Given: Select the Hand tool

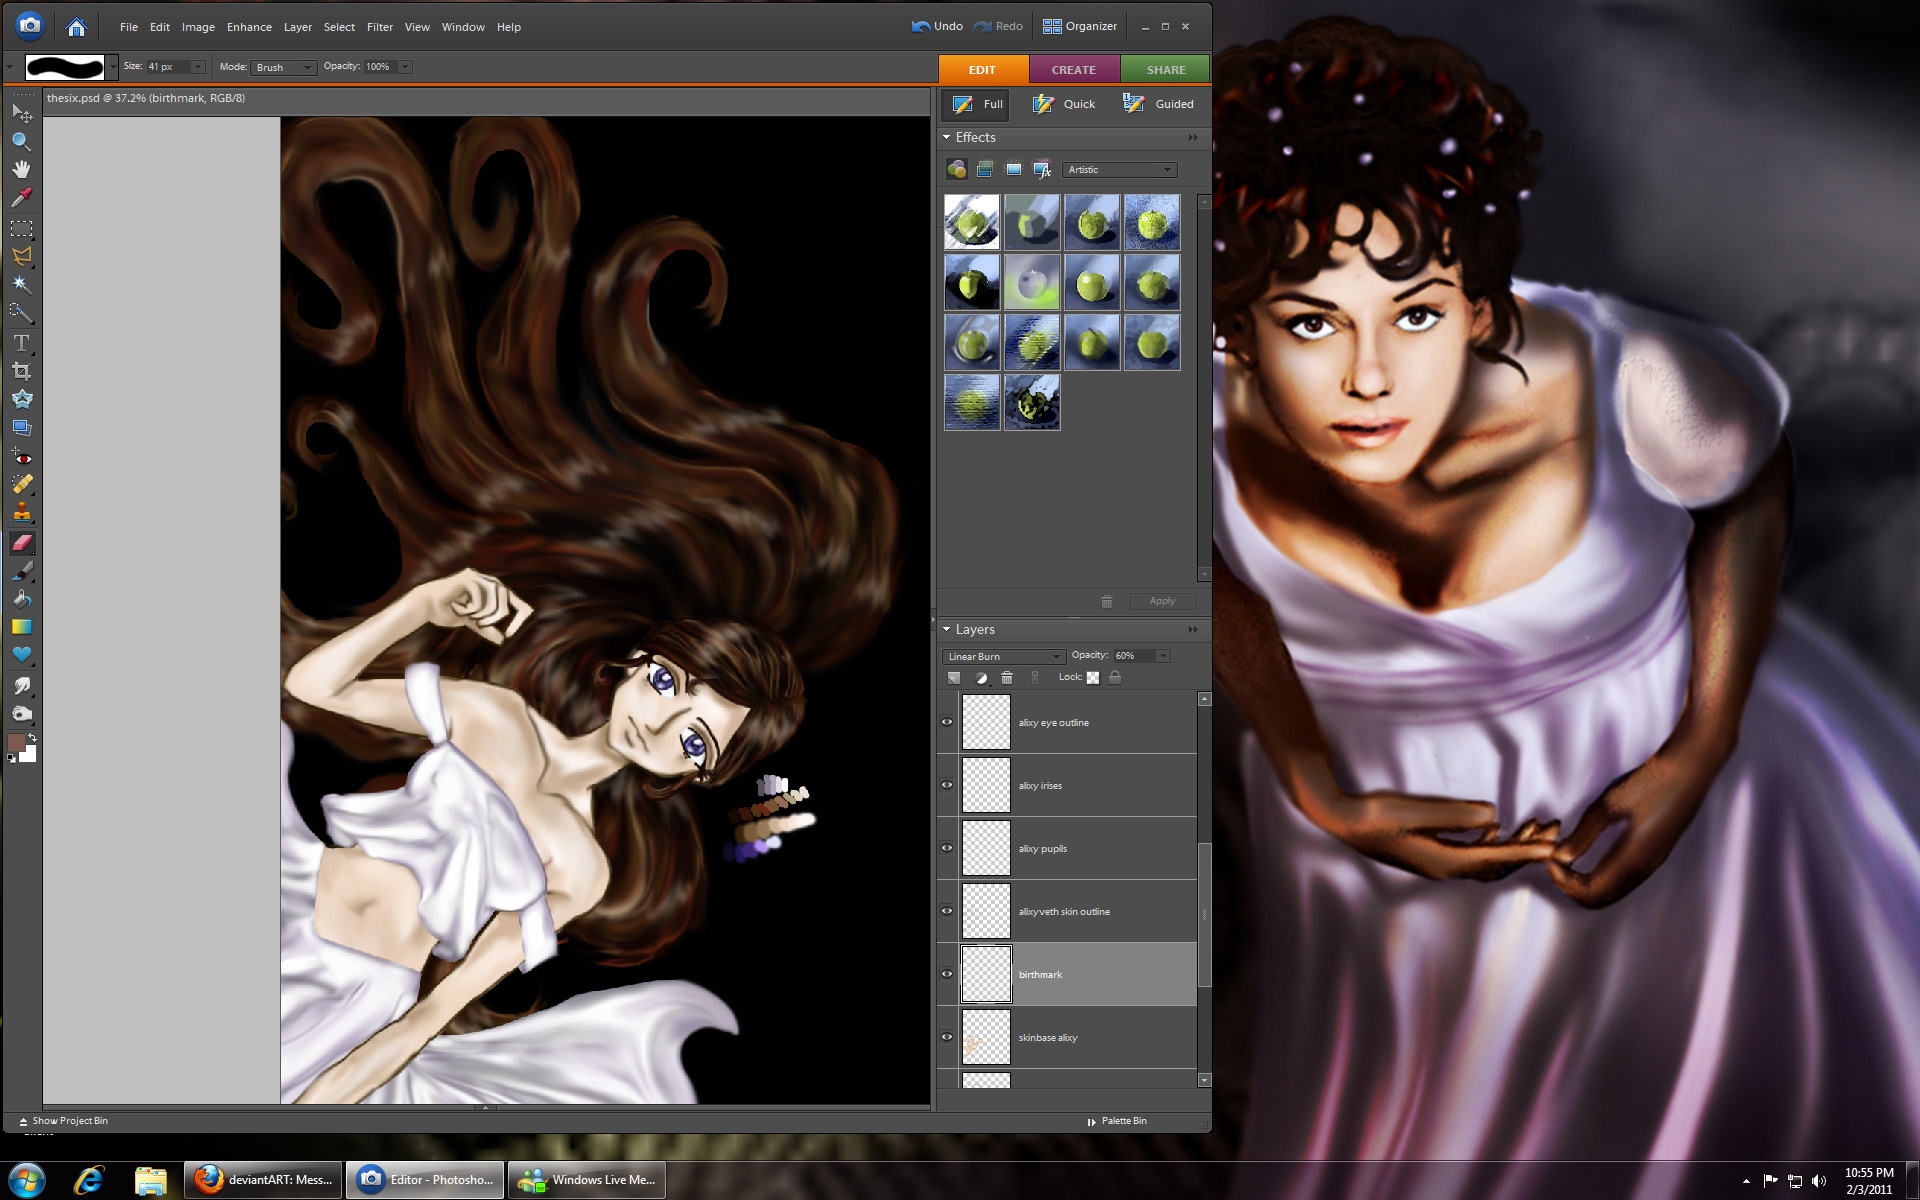Looking at the screenshot, I should click(x=22, y=169).
